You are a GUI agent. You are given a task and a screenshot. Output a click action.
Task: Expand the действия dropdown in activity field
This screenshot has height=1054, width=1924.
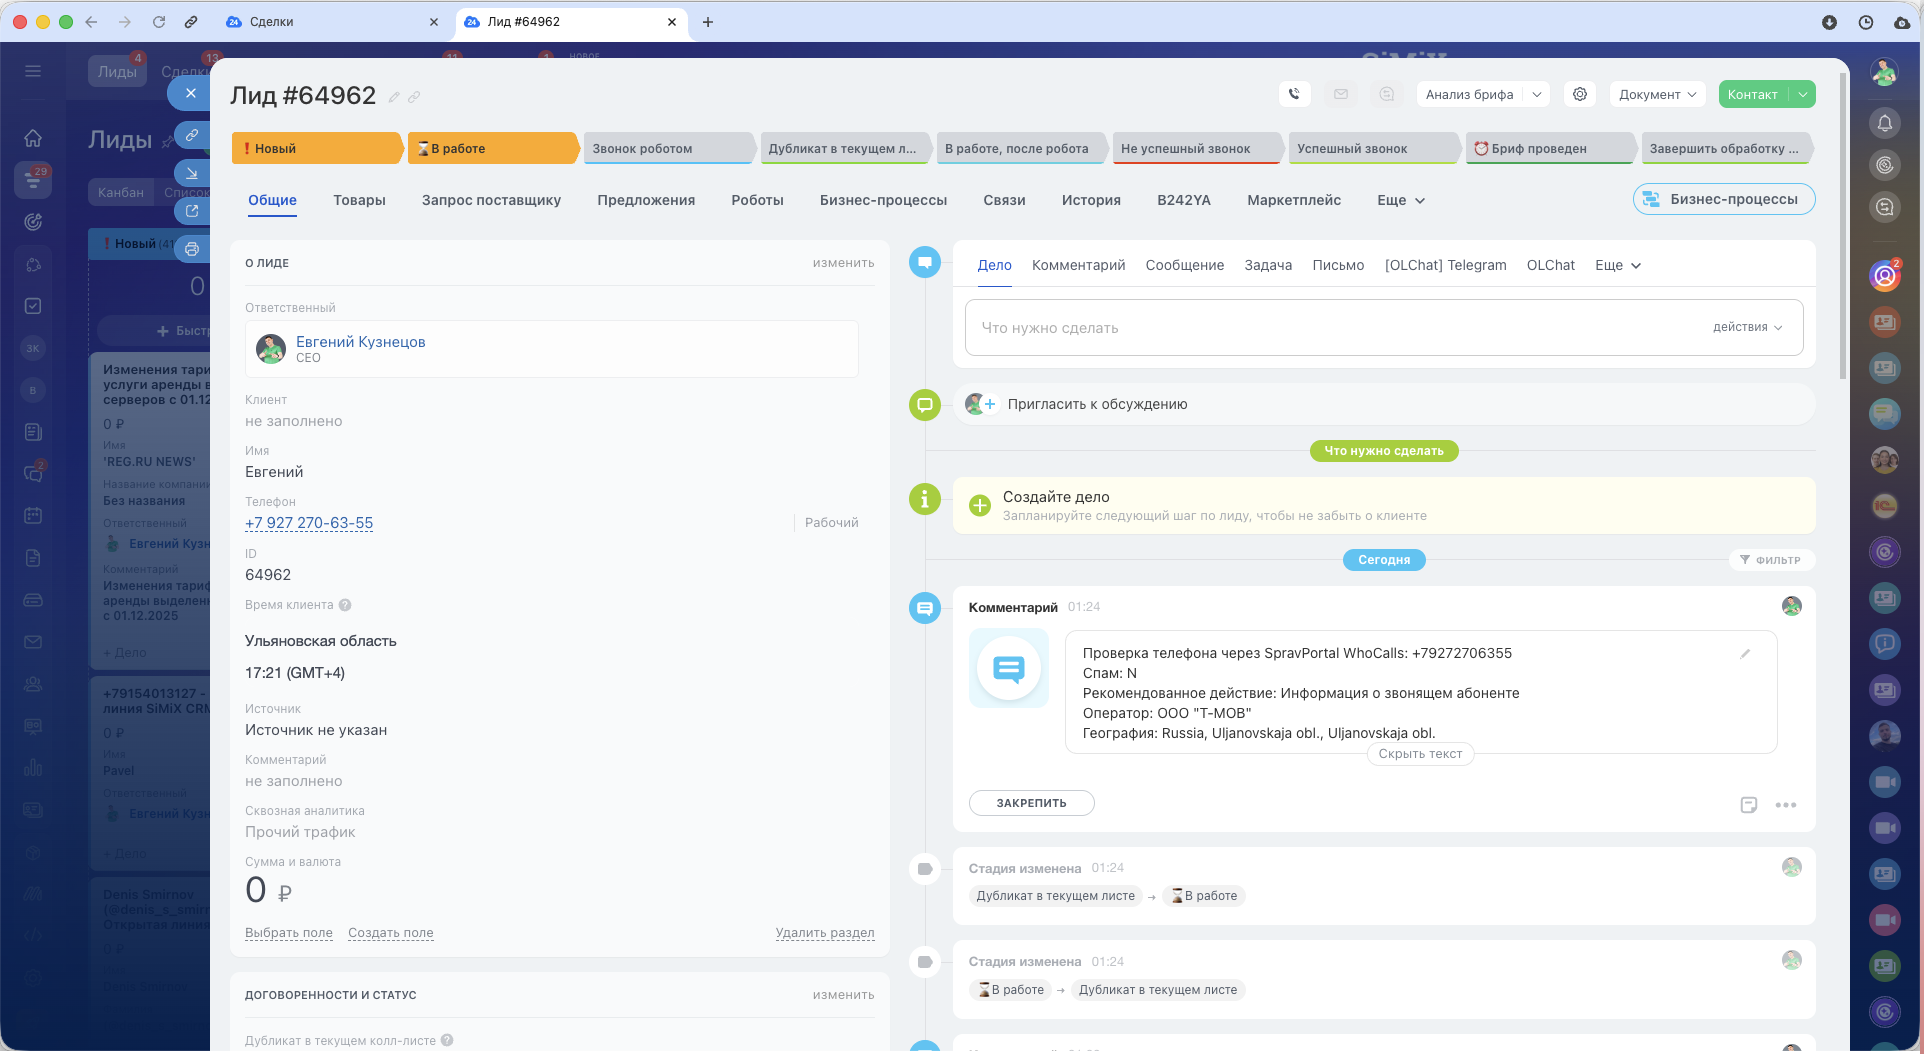coord(1747,327)
